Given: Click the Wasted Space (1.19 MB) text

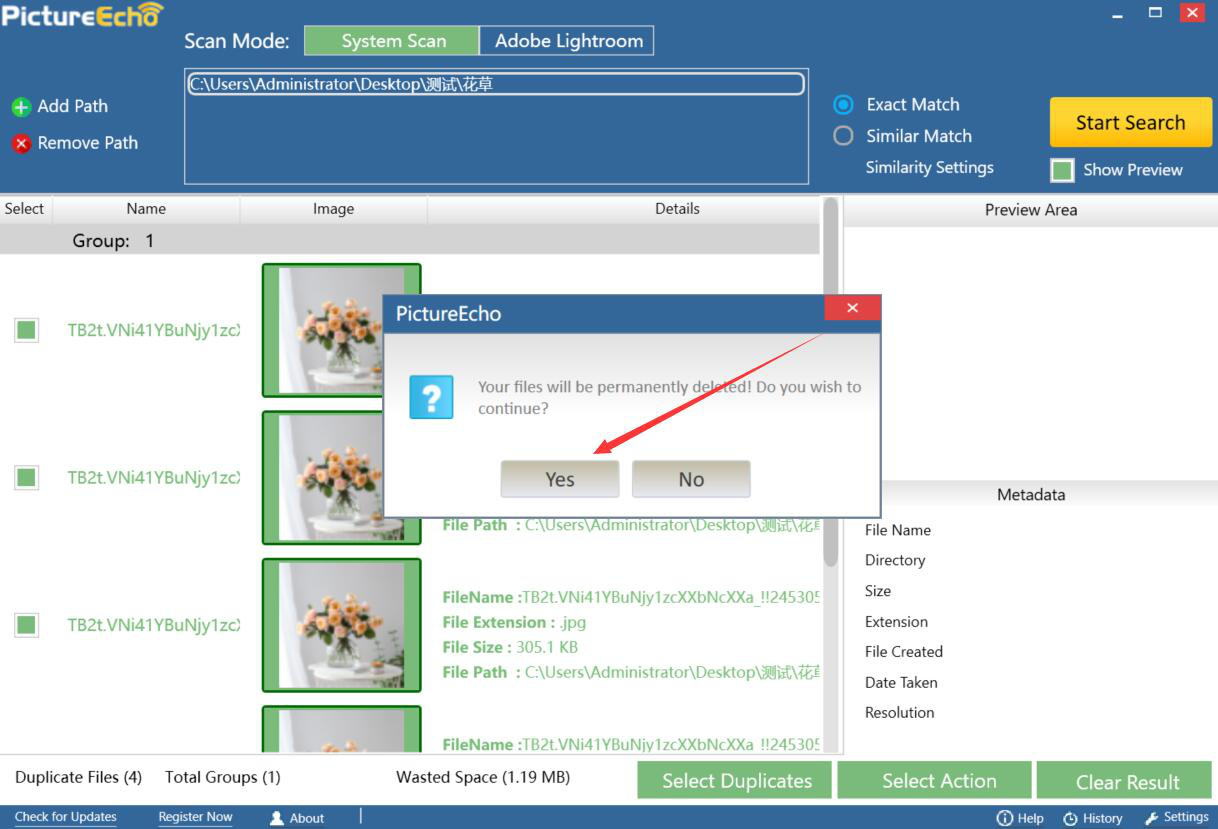Looking at the screenshot, I should pyautogui.click(x=483, y=777).
